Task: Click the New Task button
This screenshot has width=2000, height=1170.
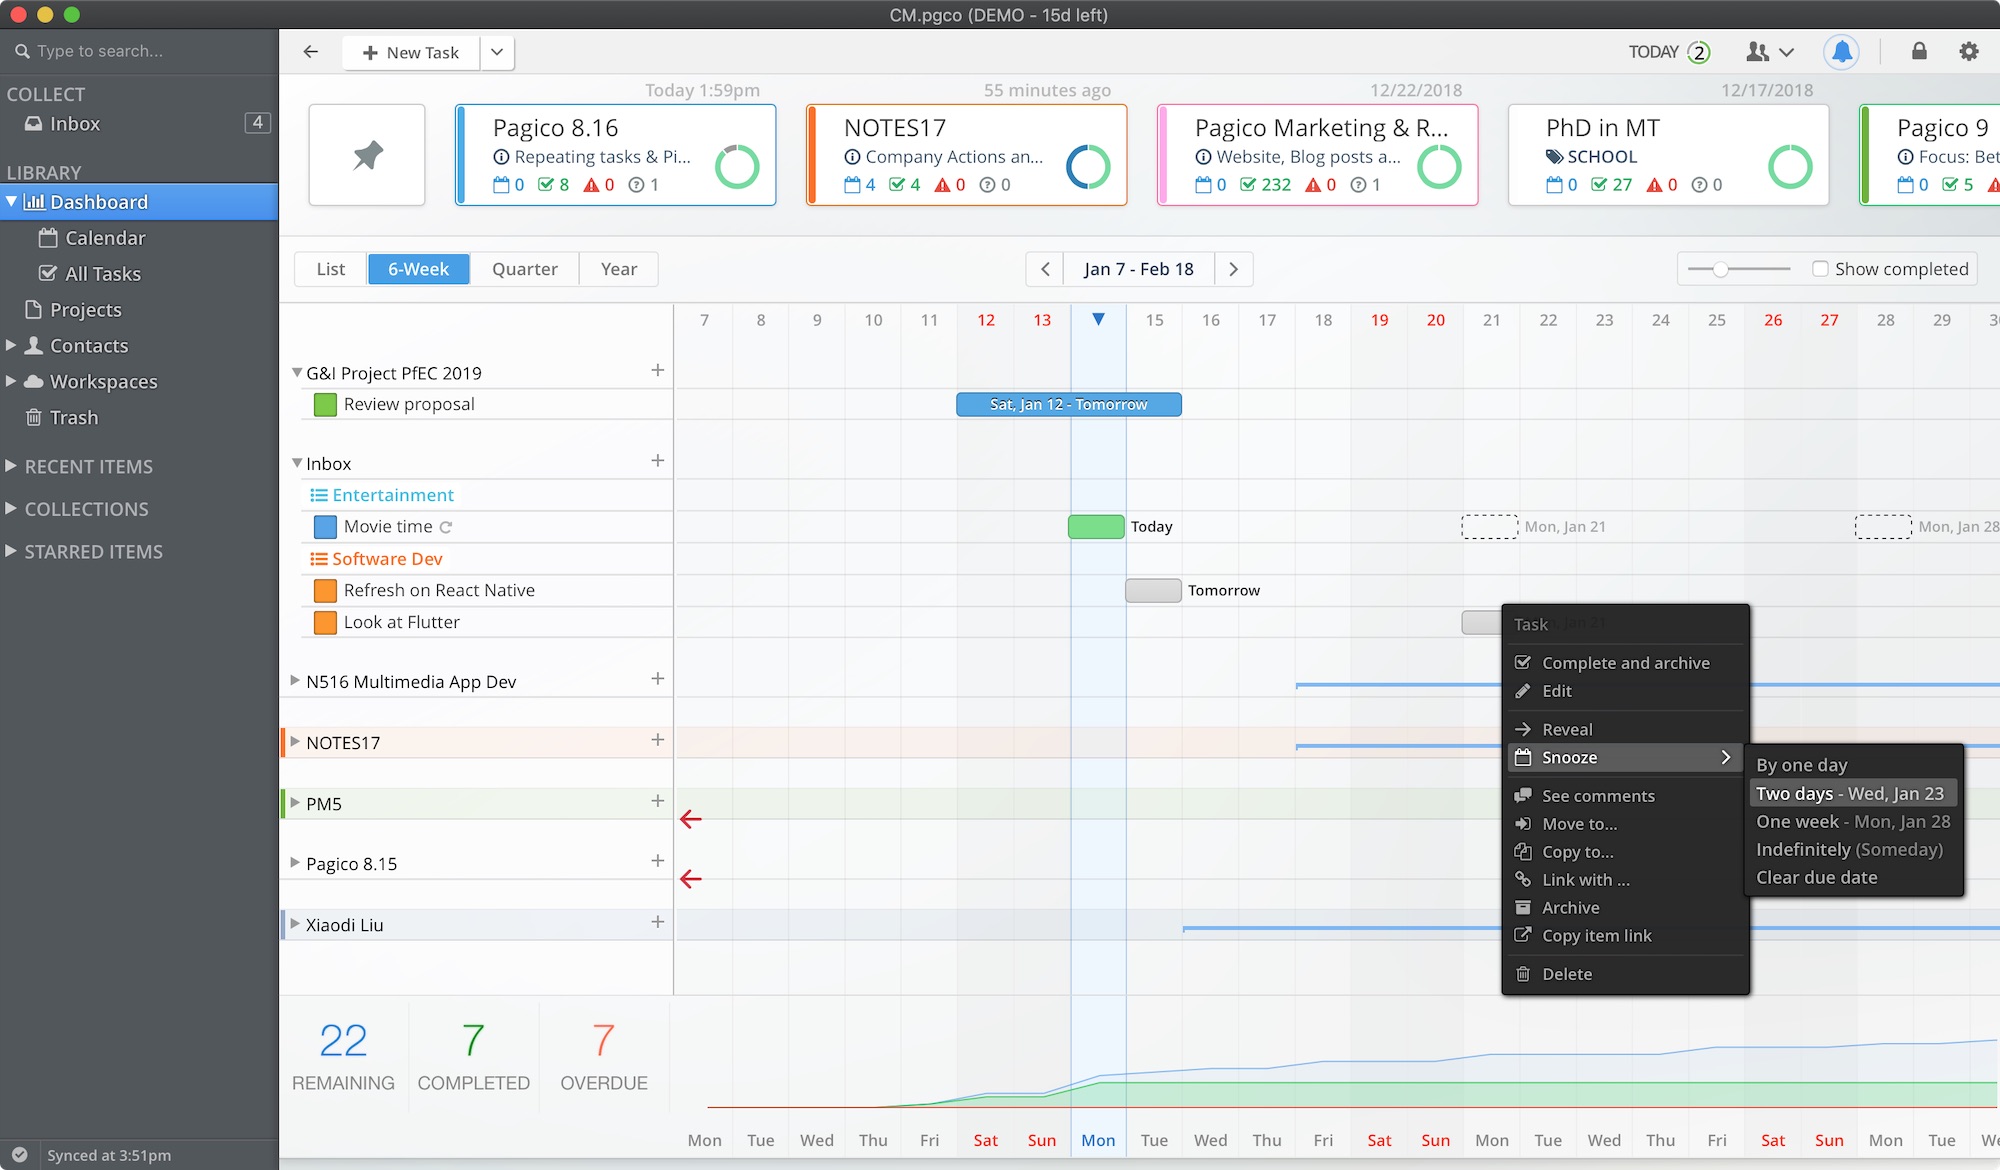Action: click(x=411, y=52)
